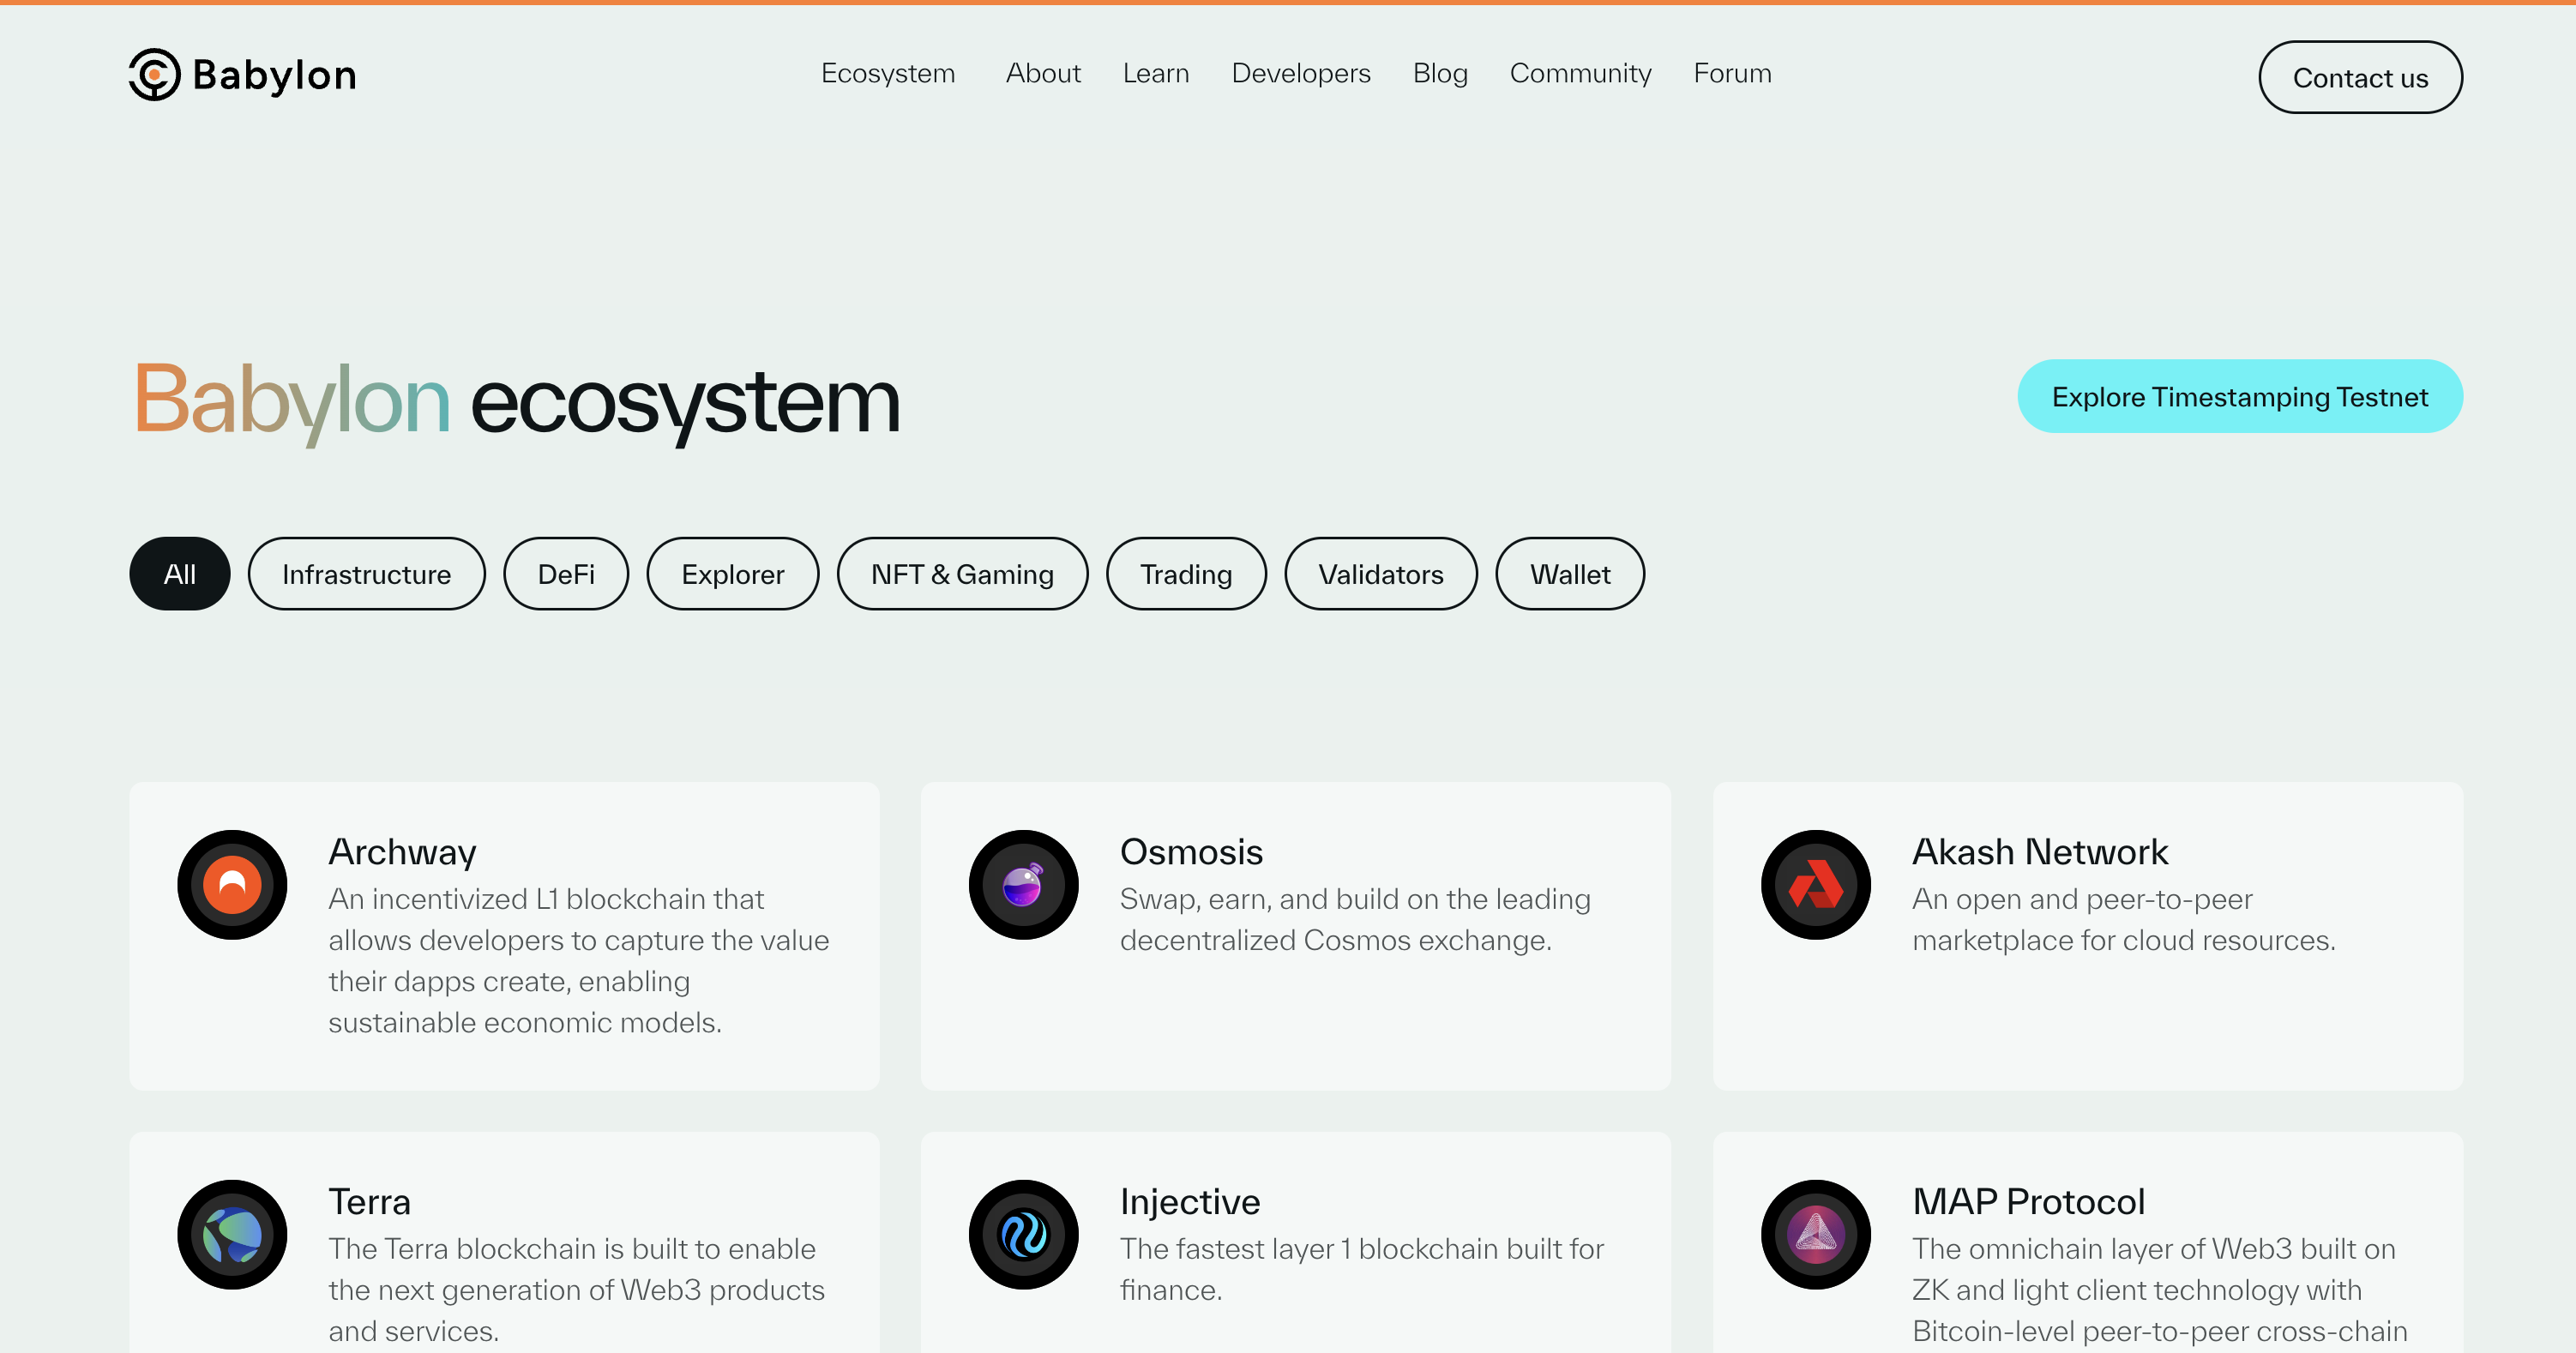
Task: Click 'The fastest layer 1 blockchain' description
Action: pos(1362,1269)
